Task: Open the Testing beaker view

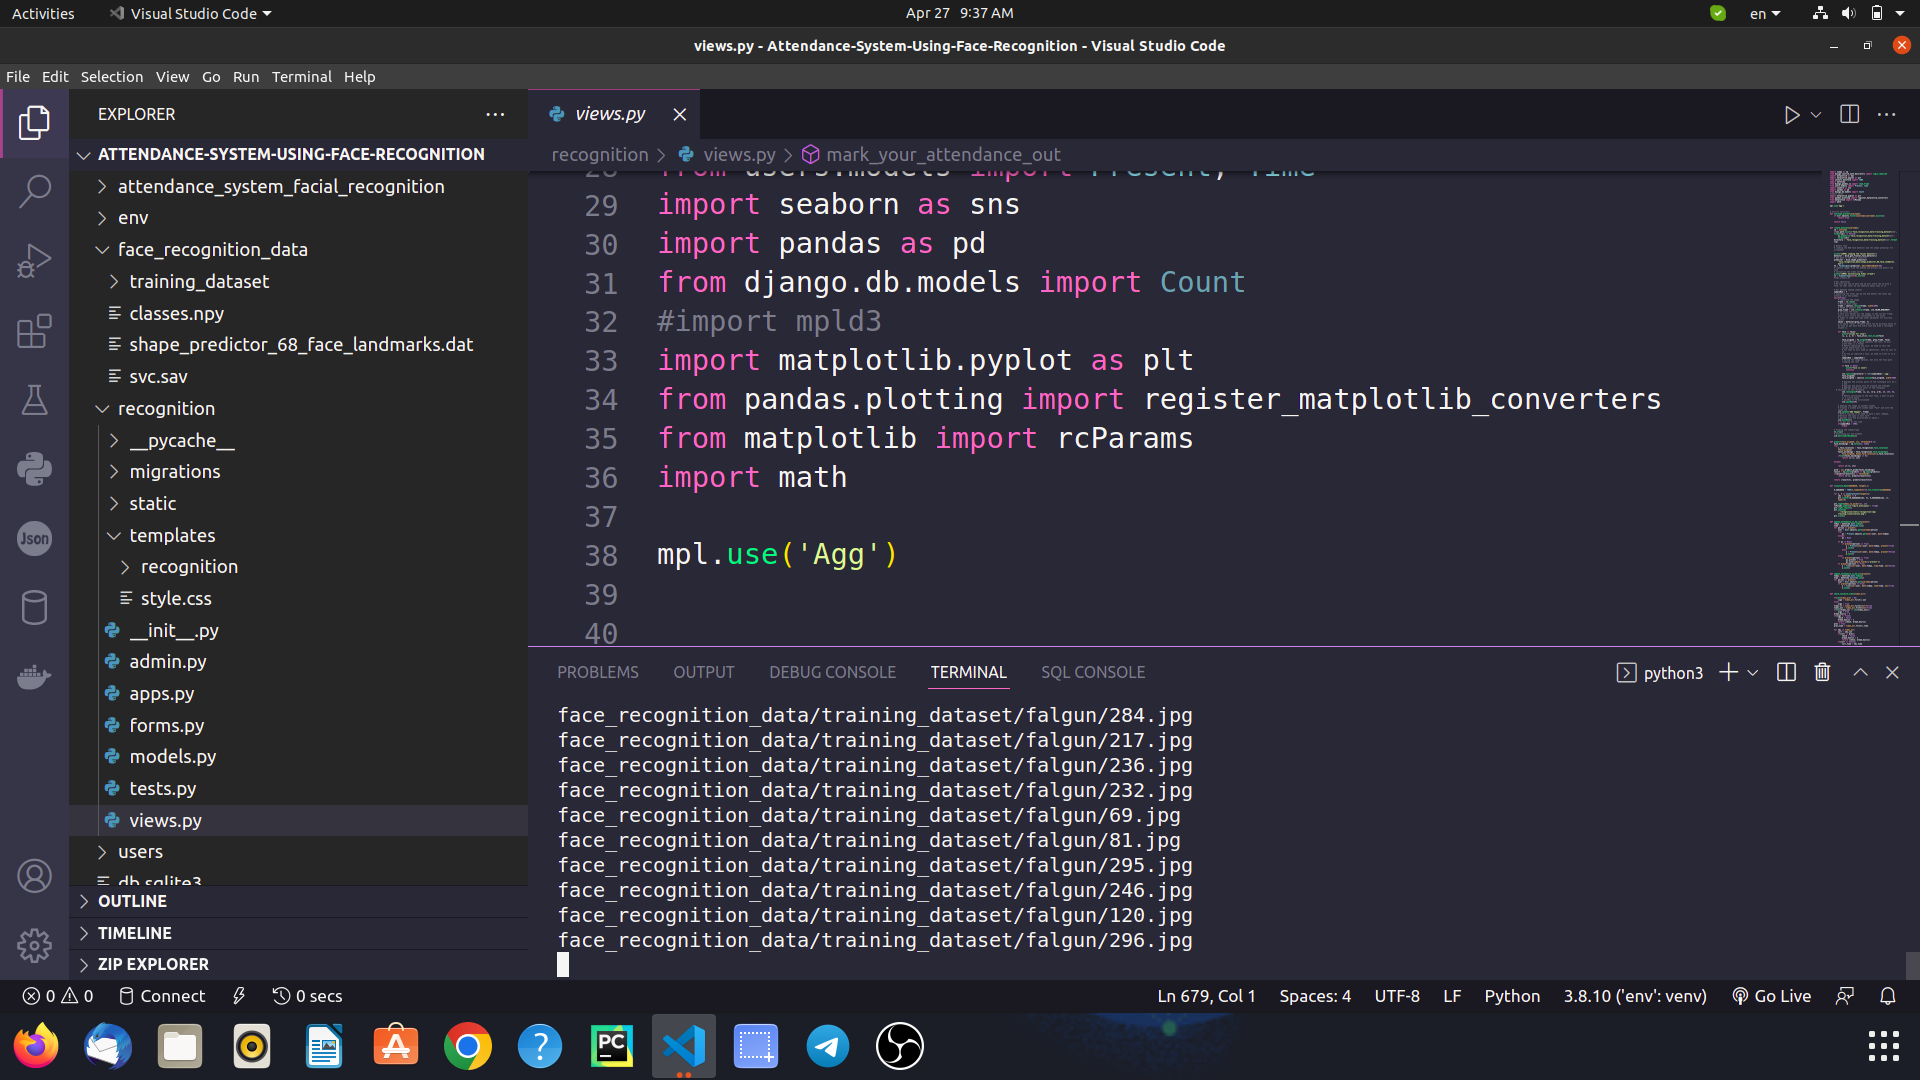Action: point(35,401)
